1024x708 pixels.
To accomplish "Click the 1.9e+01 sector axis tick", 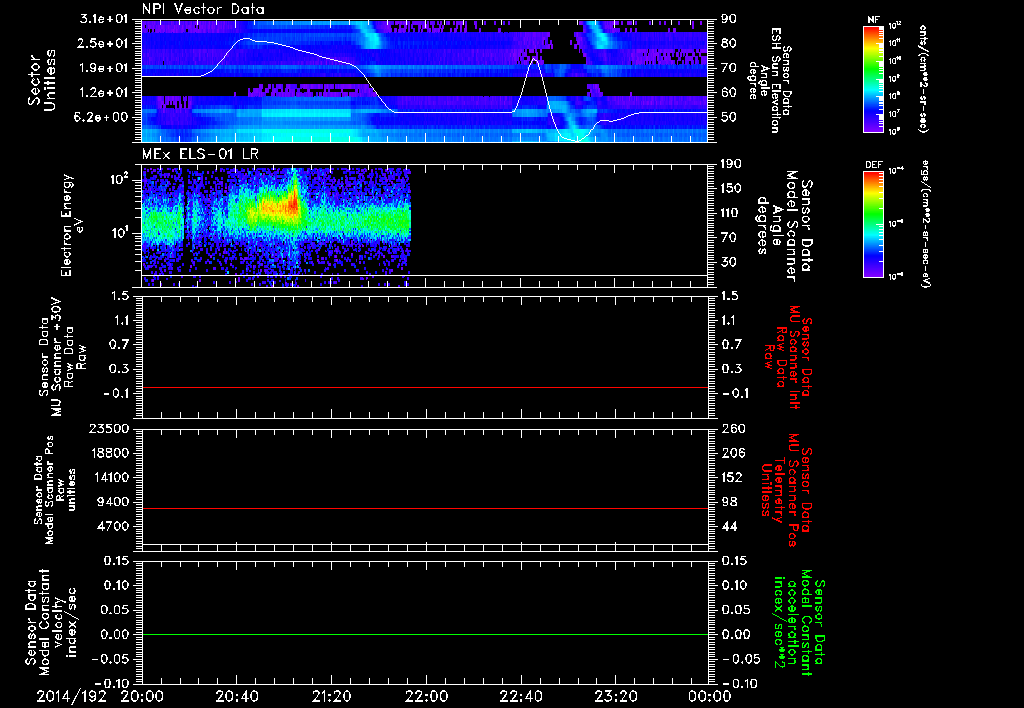I will click(106, 68).
